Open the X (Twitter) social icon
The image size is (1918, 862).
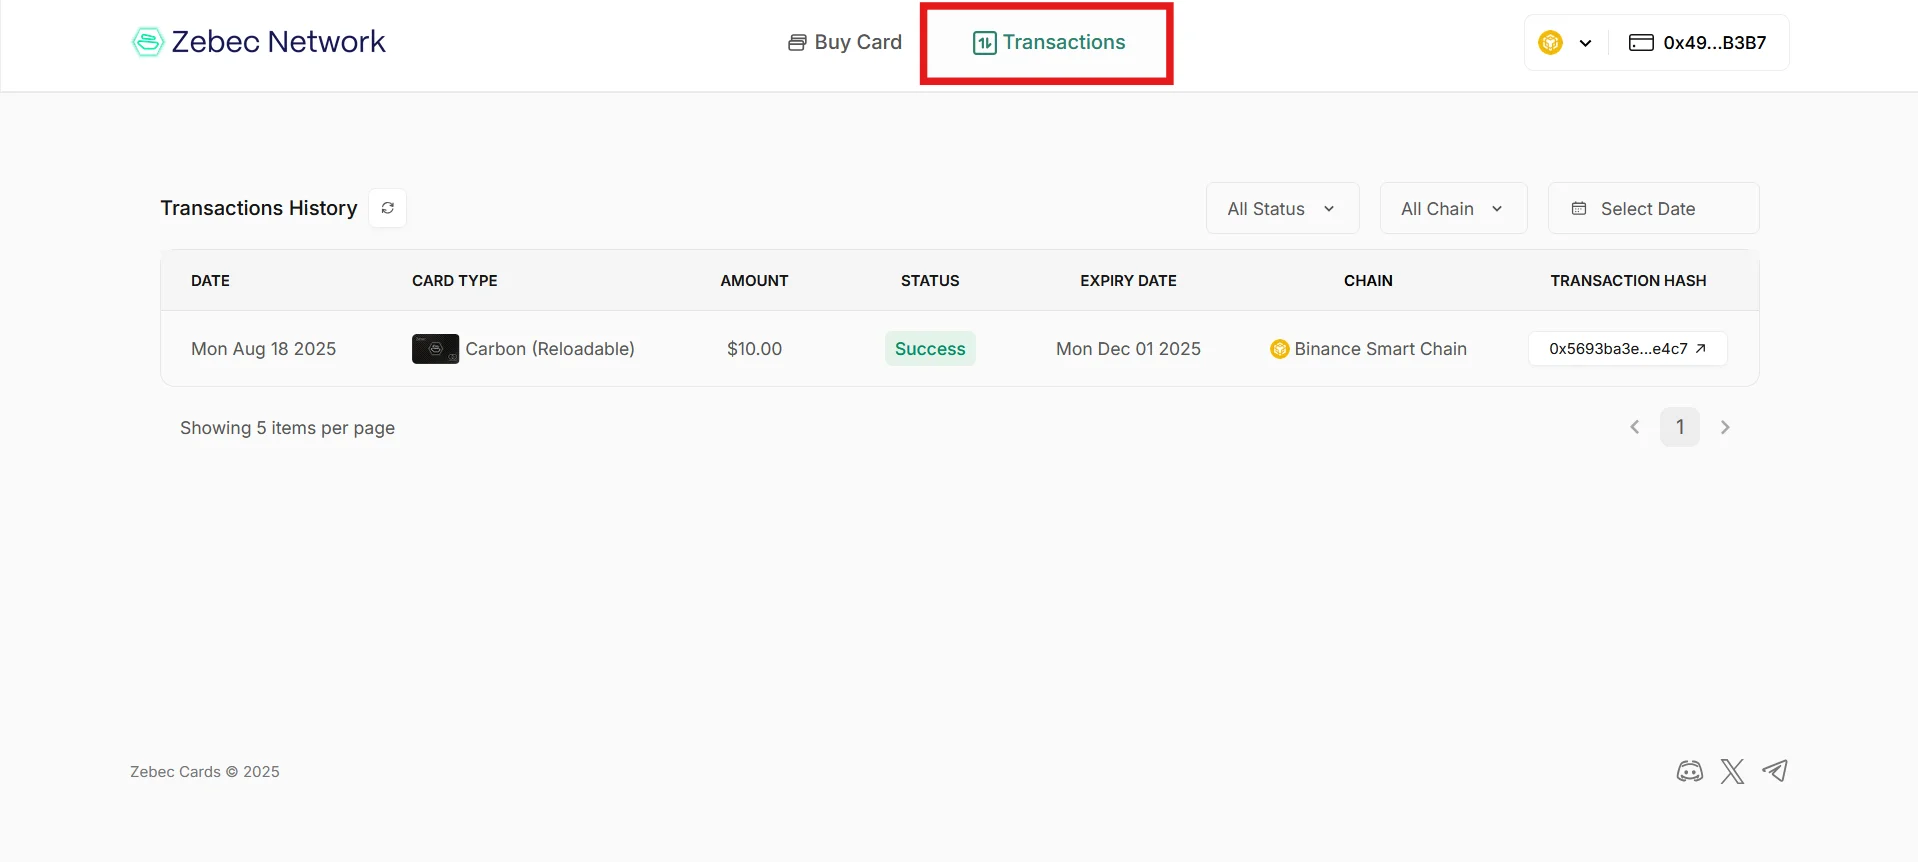coord(1732,771)
